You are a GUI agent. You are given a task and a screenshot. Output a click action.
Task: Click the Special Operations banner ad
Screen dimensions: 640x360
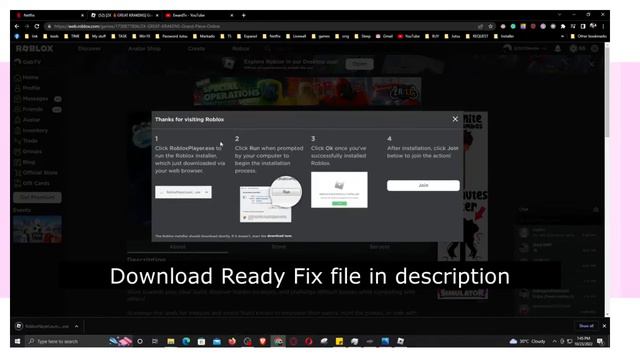308,91
